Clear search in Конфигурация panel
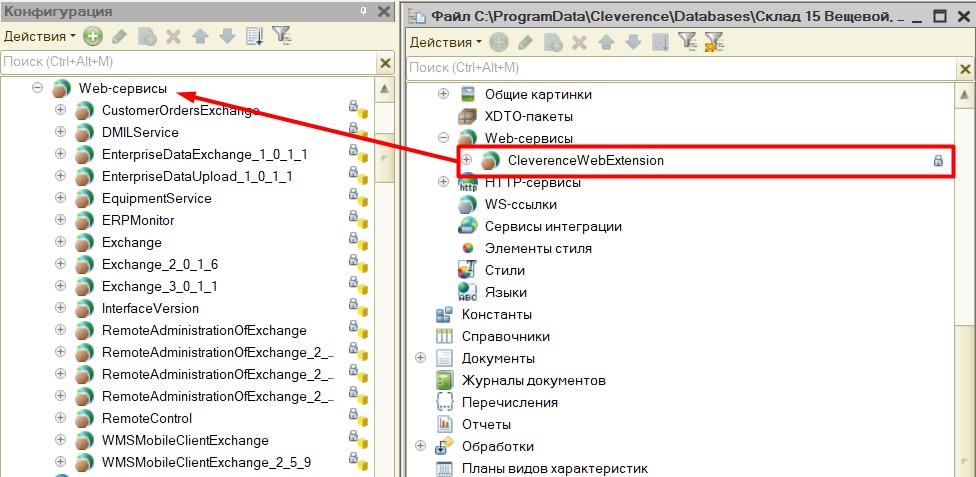The height and width of the screenshot is (477, 976). (385, 63)
